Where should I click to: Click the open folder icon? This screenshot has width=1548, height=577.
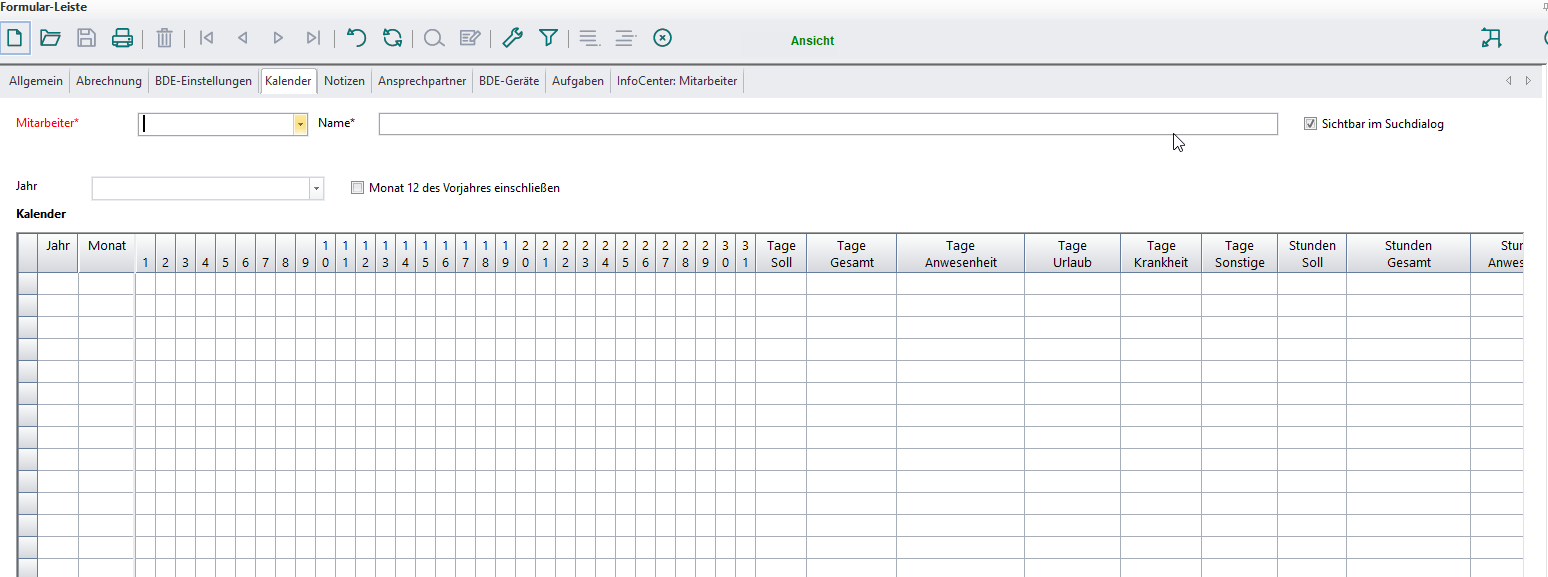[50, 38]
